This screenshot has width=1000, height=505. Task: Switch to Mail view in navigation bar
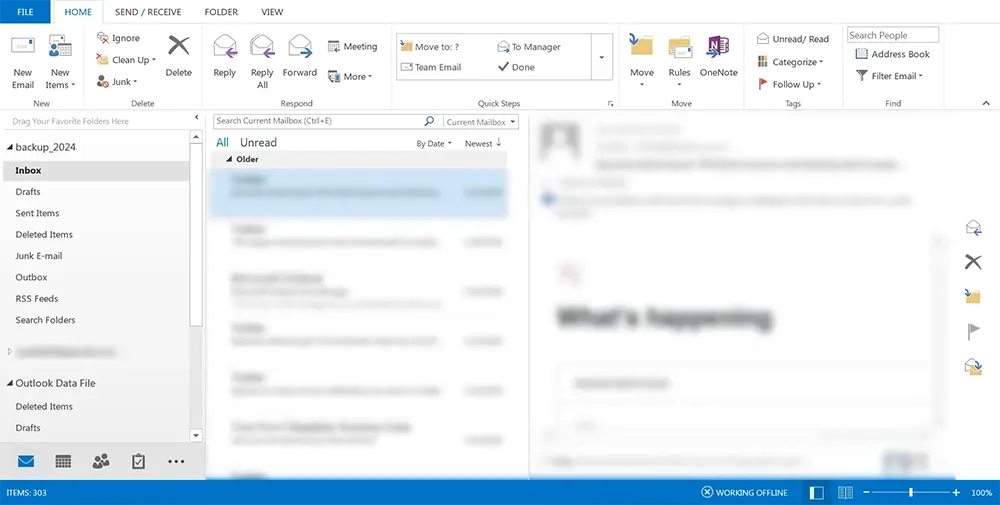26,461
